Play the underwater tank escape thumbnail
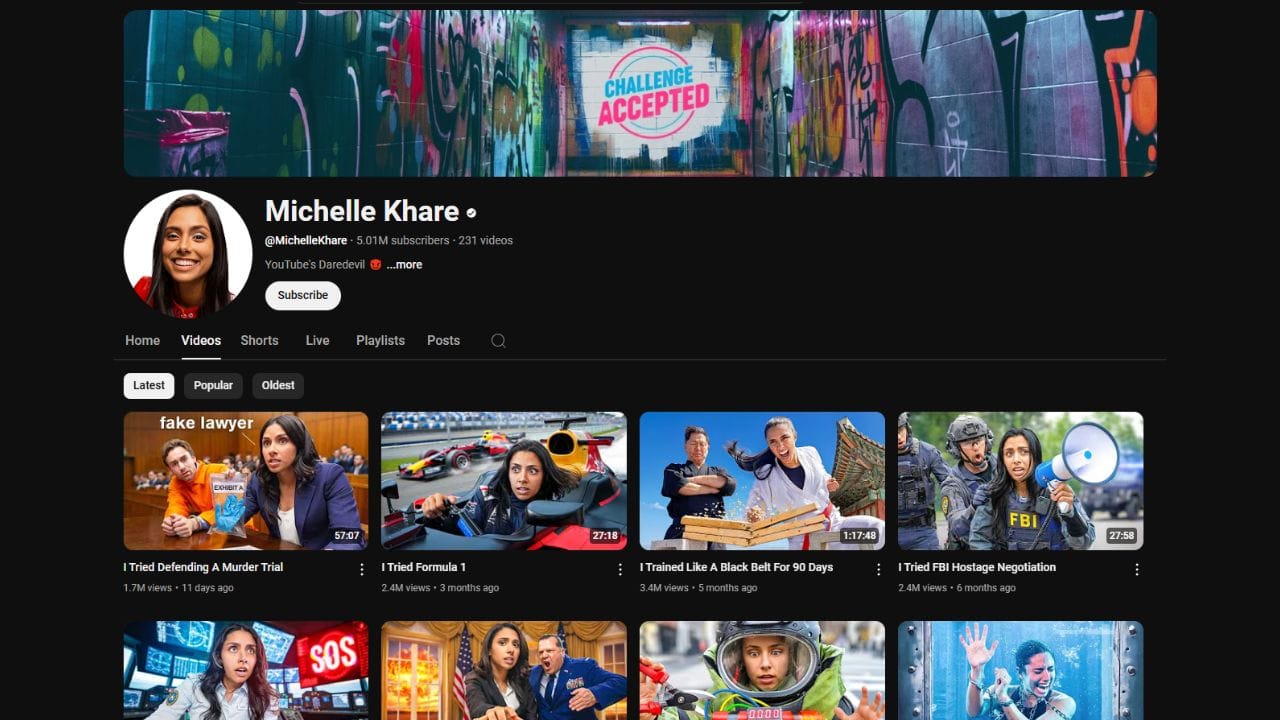Screen dimensions: 1280x720 1020,671
